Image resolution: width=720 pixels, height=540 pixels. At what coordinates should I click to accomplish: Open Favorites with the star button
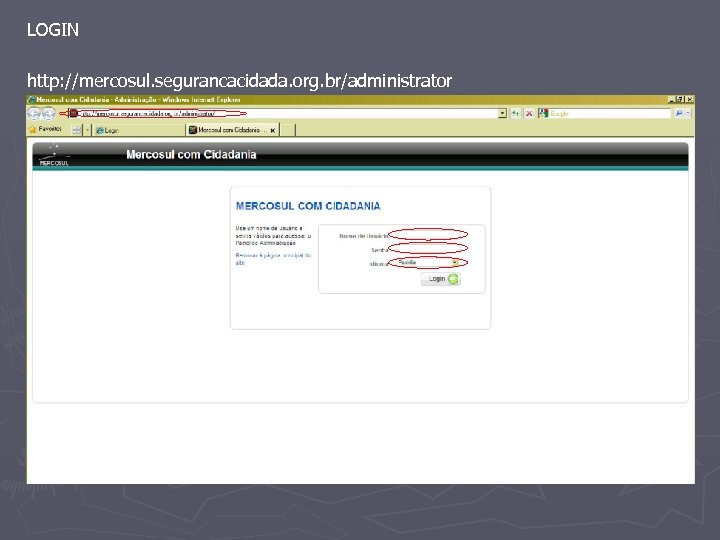(45, 129)
